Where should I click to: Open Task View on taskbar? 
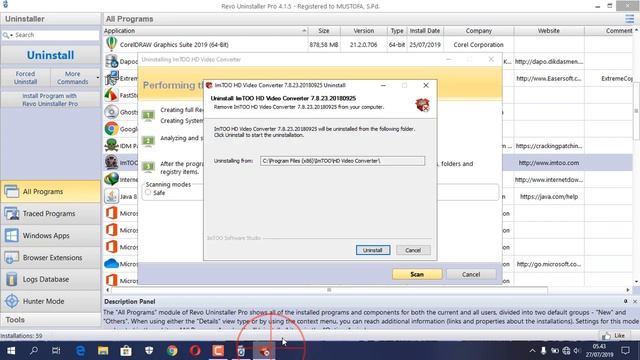tap(56, 351)
